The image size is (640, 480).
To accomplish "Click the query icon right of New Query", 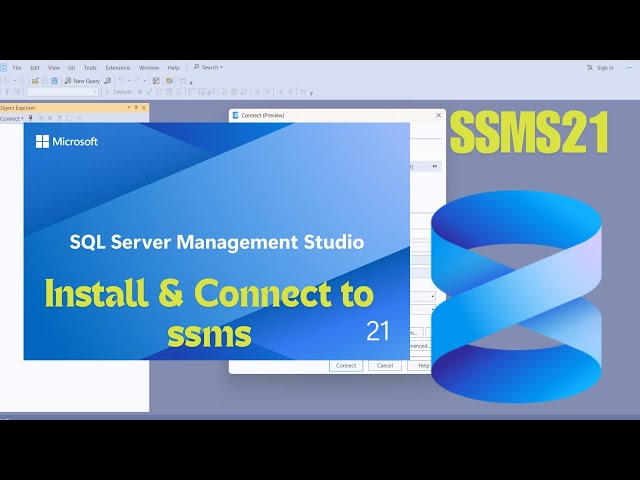I will point(108,81).
